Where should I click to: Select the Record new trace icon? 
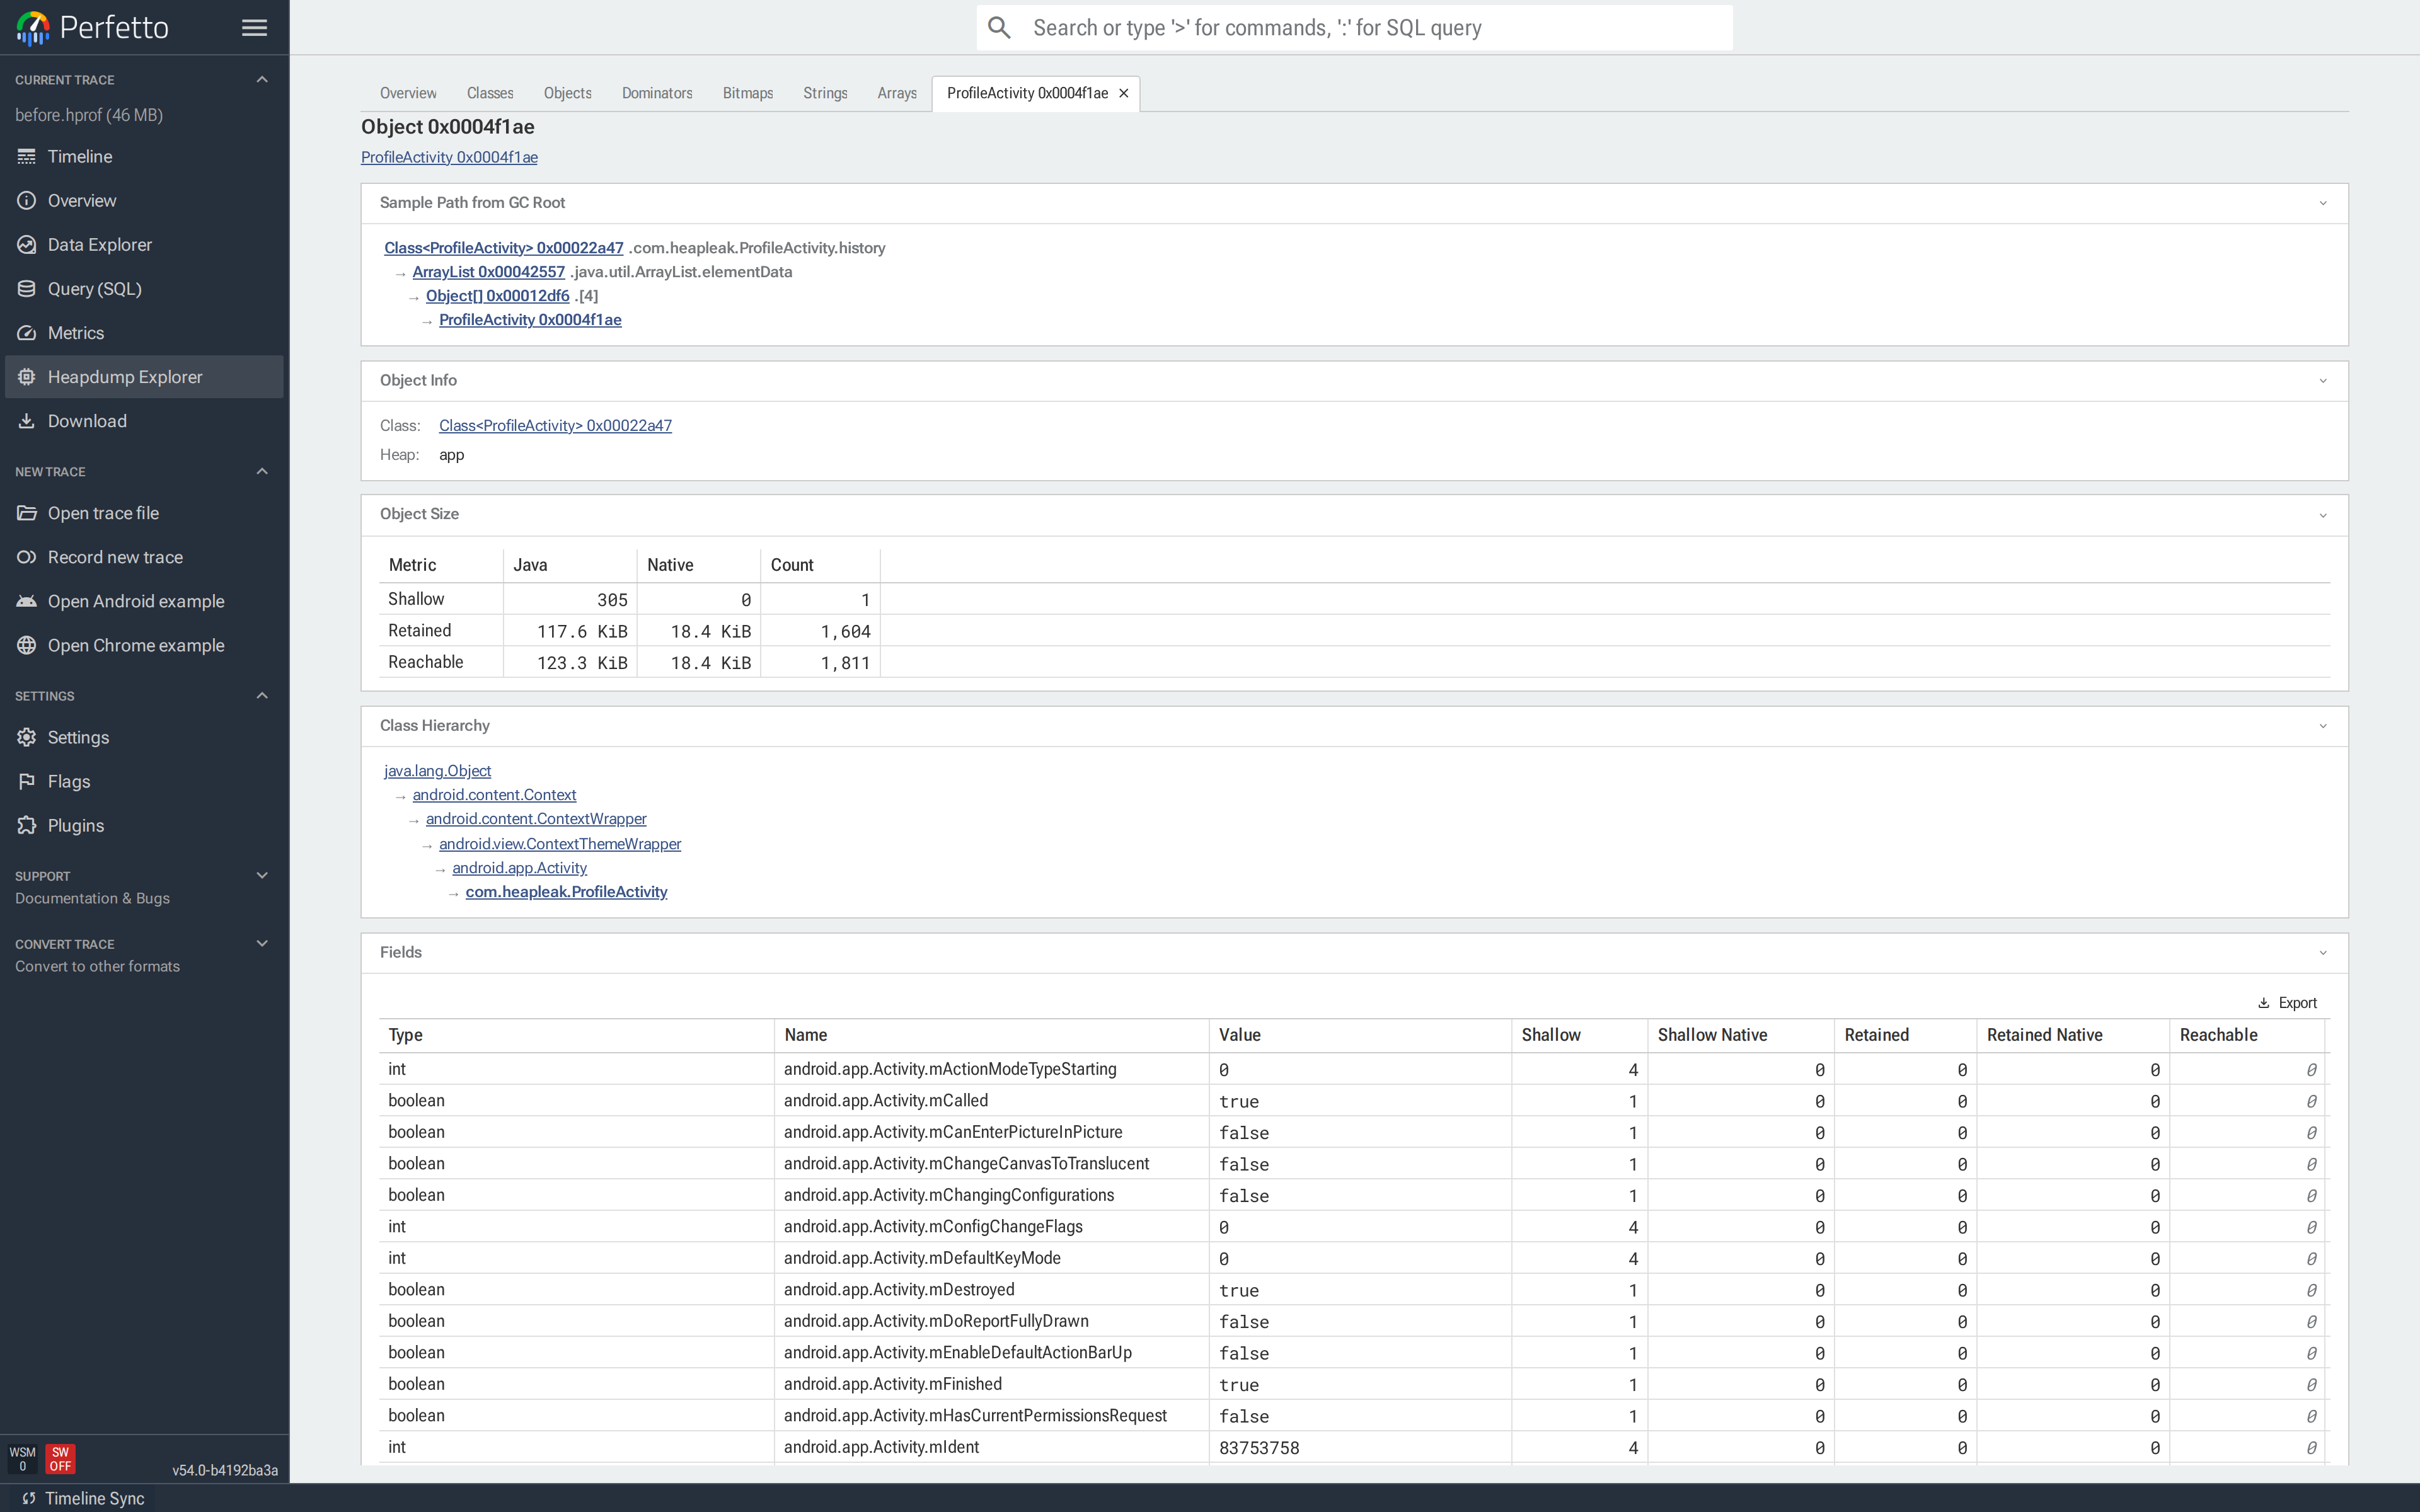(27, 557)
